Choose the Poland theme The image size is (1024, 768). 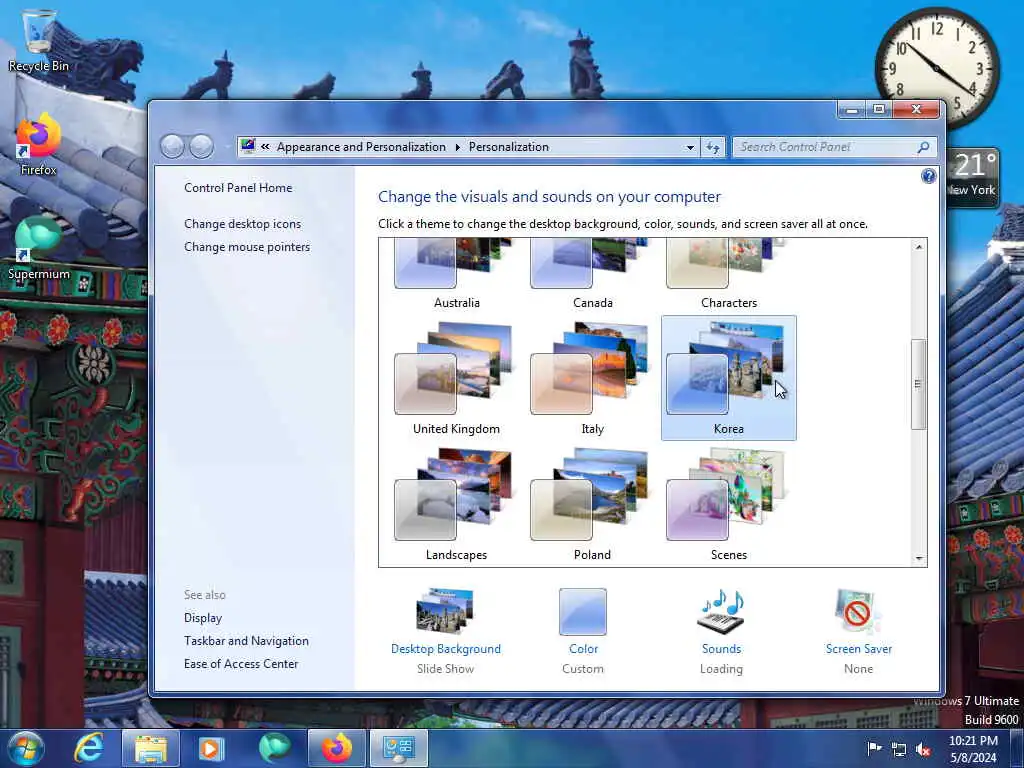(x=592, y=504)
